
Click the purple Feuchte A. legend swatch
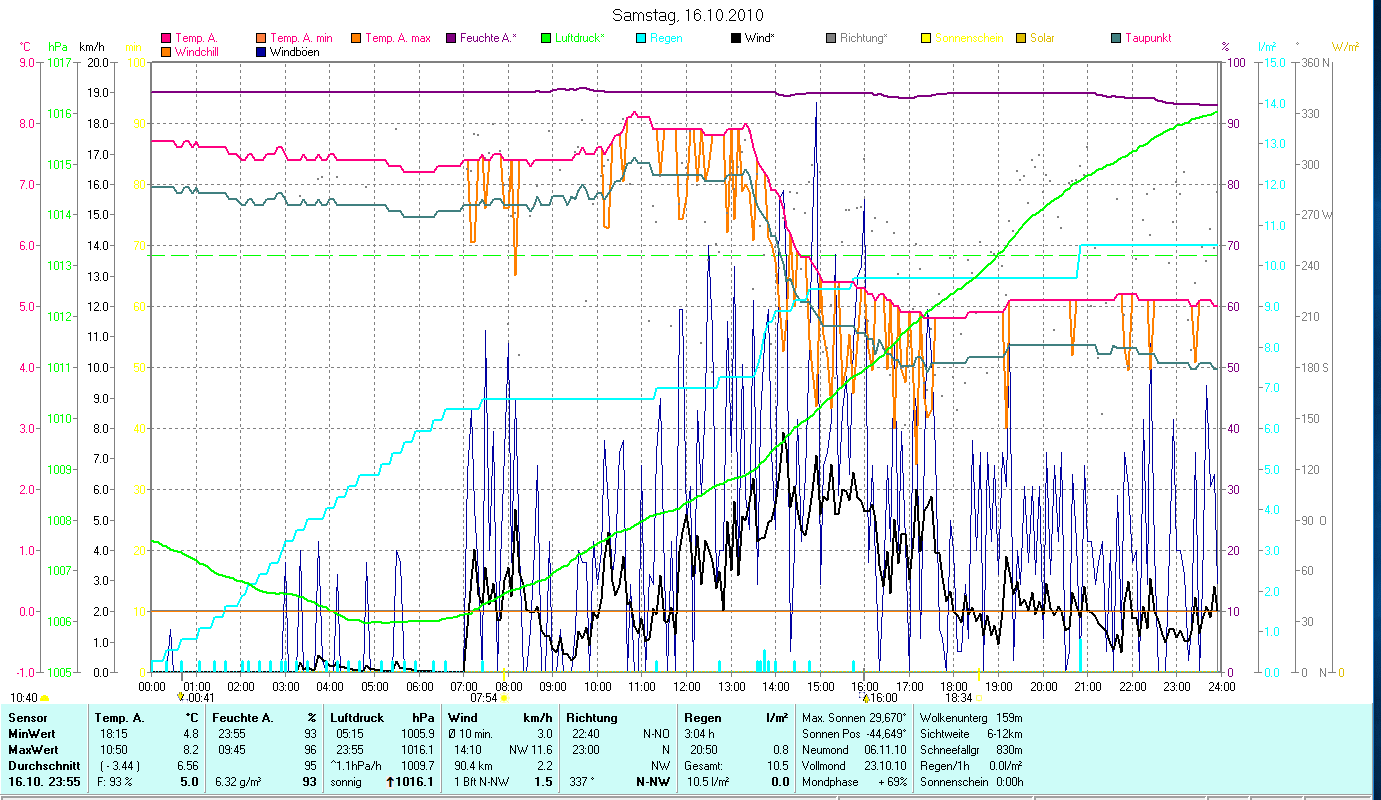pyautogui.click(x=451, y=39)
